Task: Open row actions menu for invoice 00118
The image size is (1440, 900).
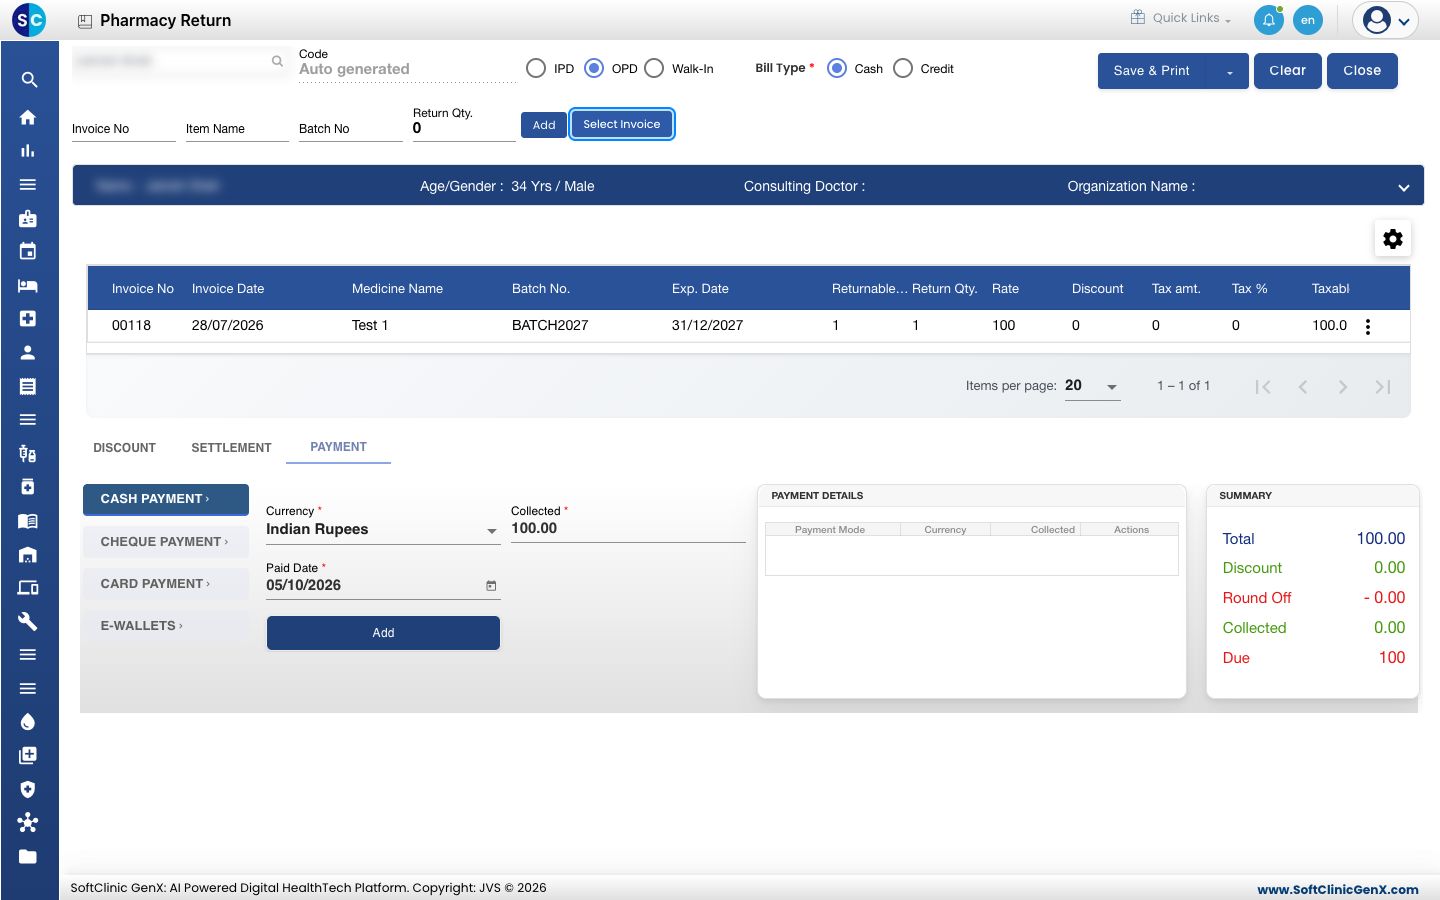Action: [1368, 326]
